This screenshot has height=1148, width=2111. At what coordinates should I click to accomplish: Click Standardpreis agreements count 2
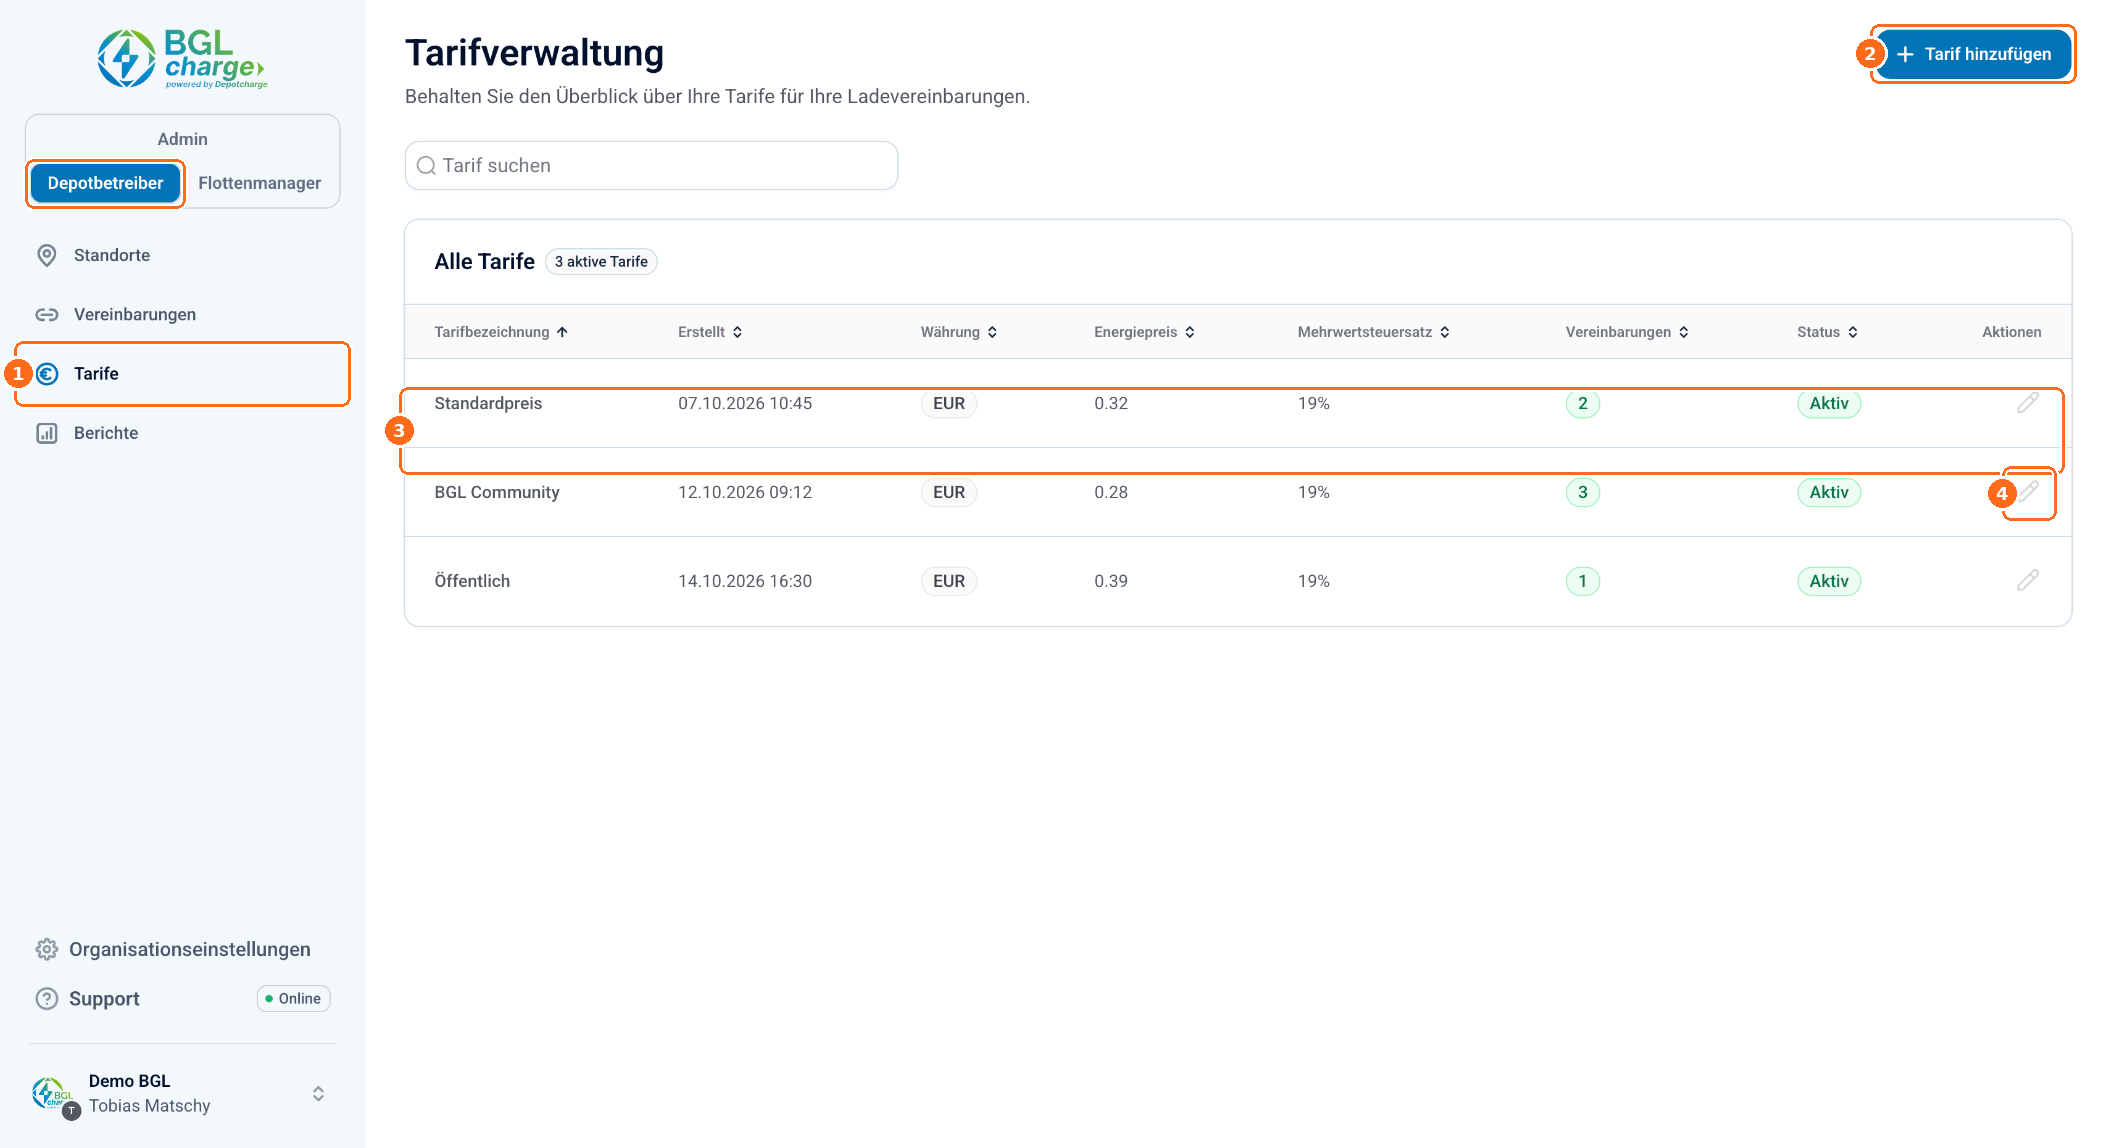click(1583, 403)
